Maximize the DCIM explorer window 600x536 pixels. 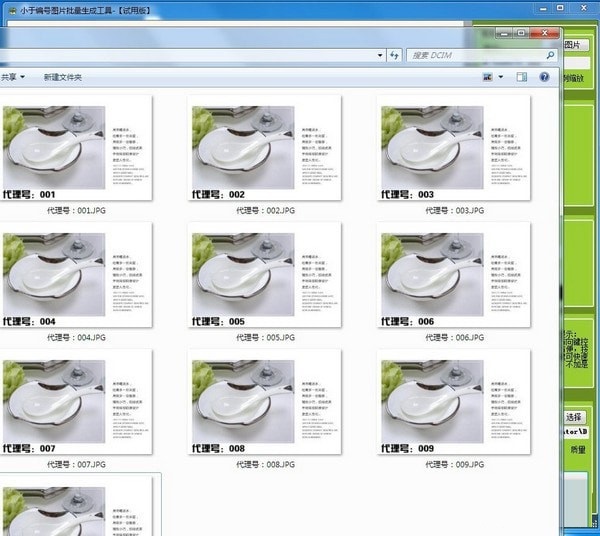(521, 33)
